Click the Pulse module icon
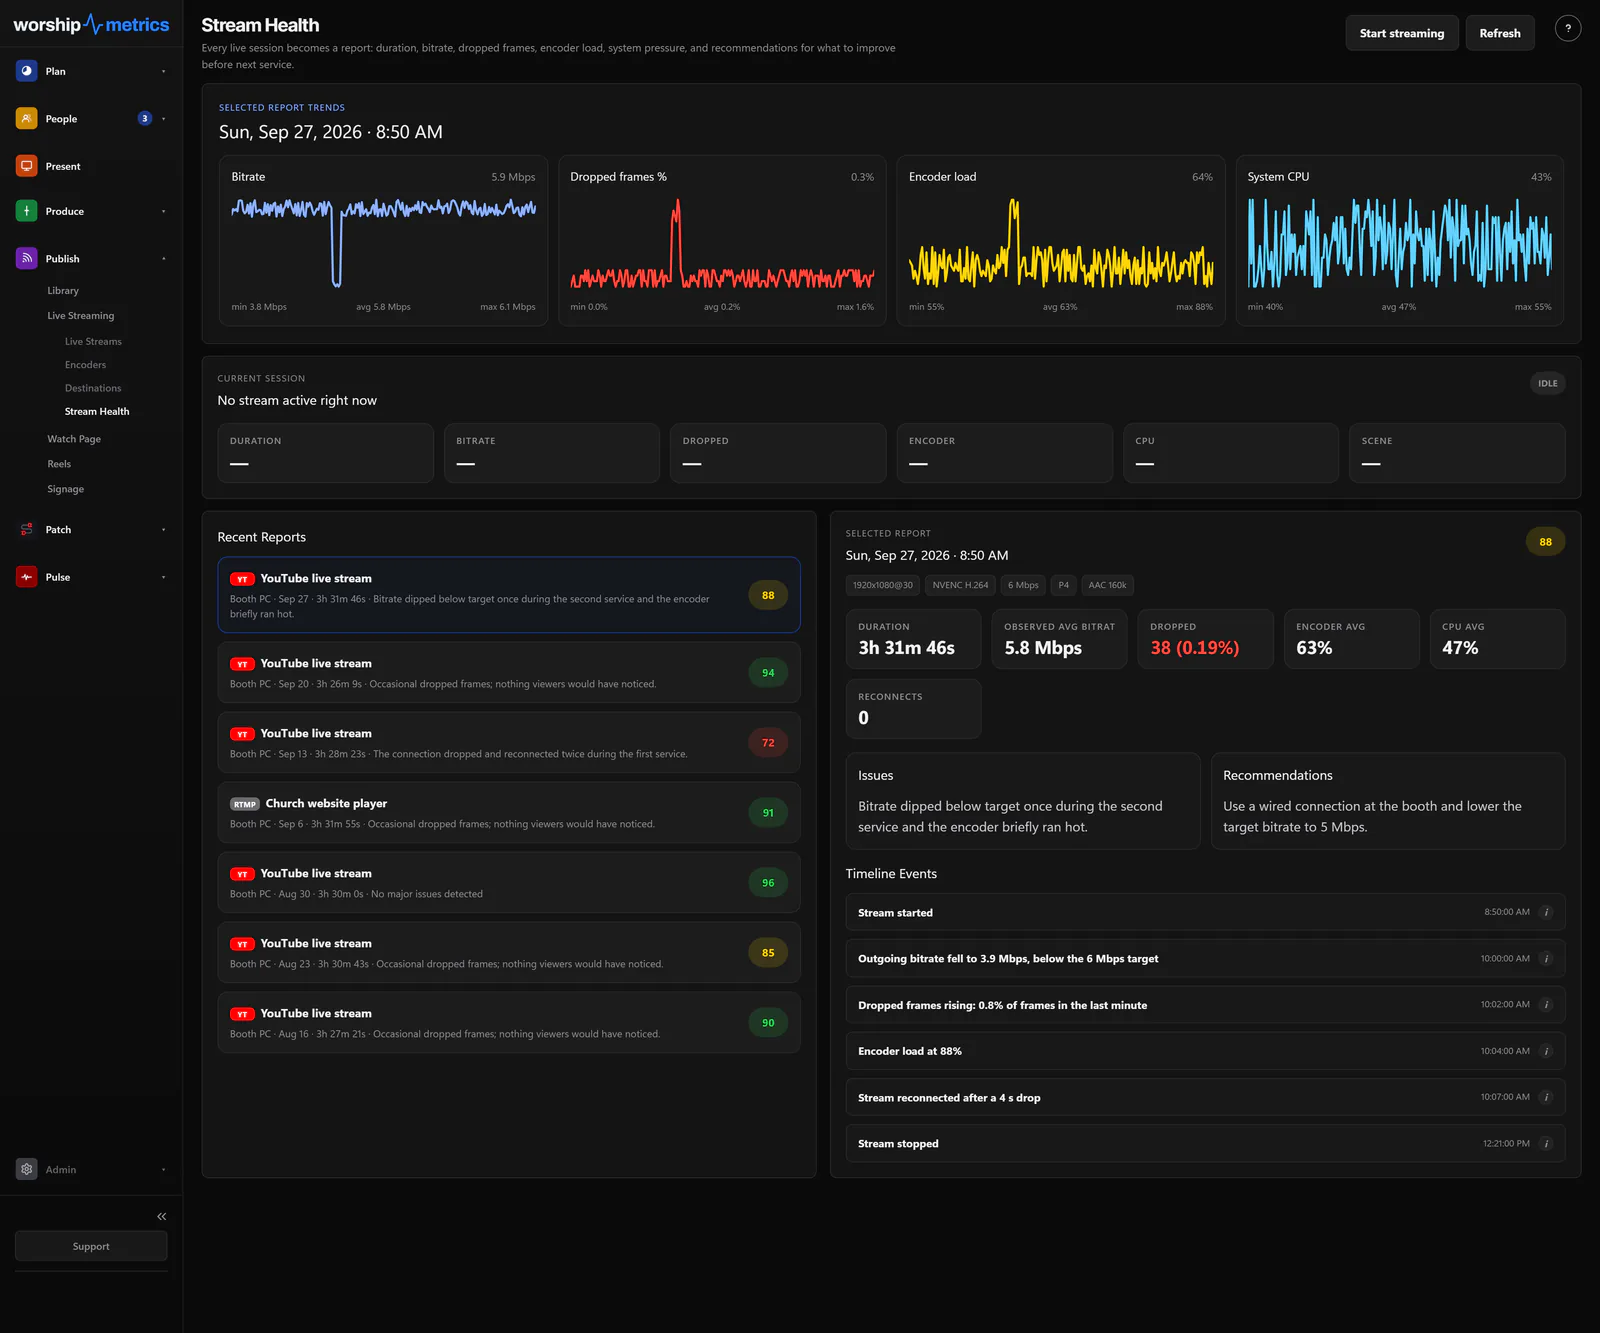Screen dimensions: 1600x1333 (27, 577)
